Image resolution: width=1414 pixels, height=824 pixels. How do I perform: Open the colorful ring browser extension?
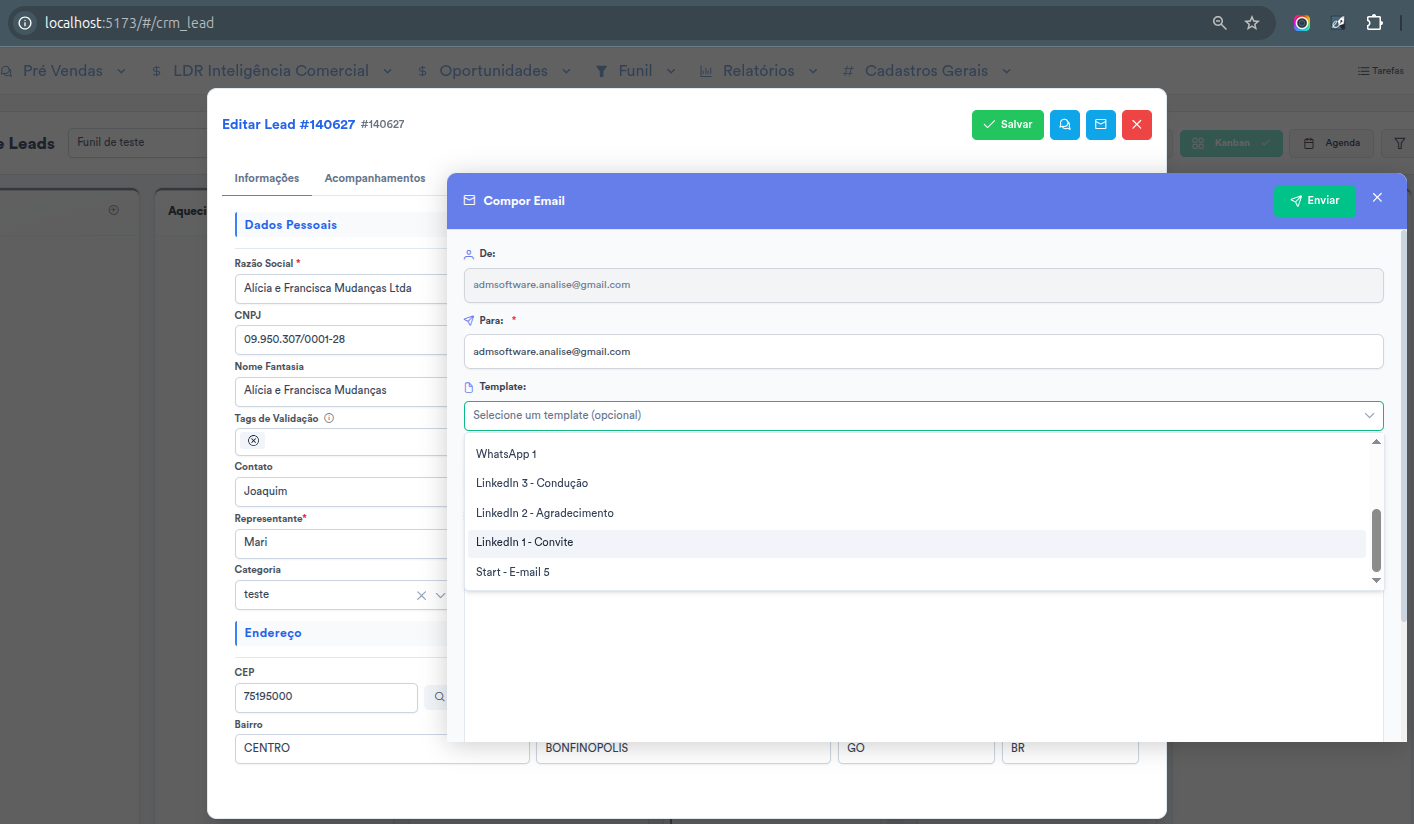point(1302,22)
